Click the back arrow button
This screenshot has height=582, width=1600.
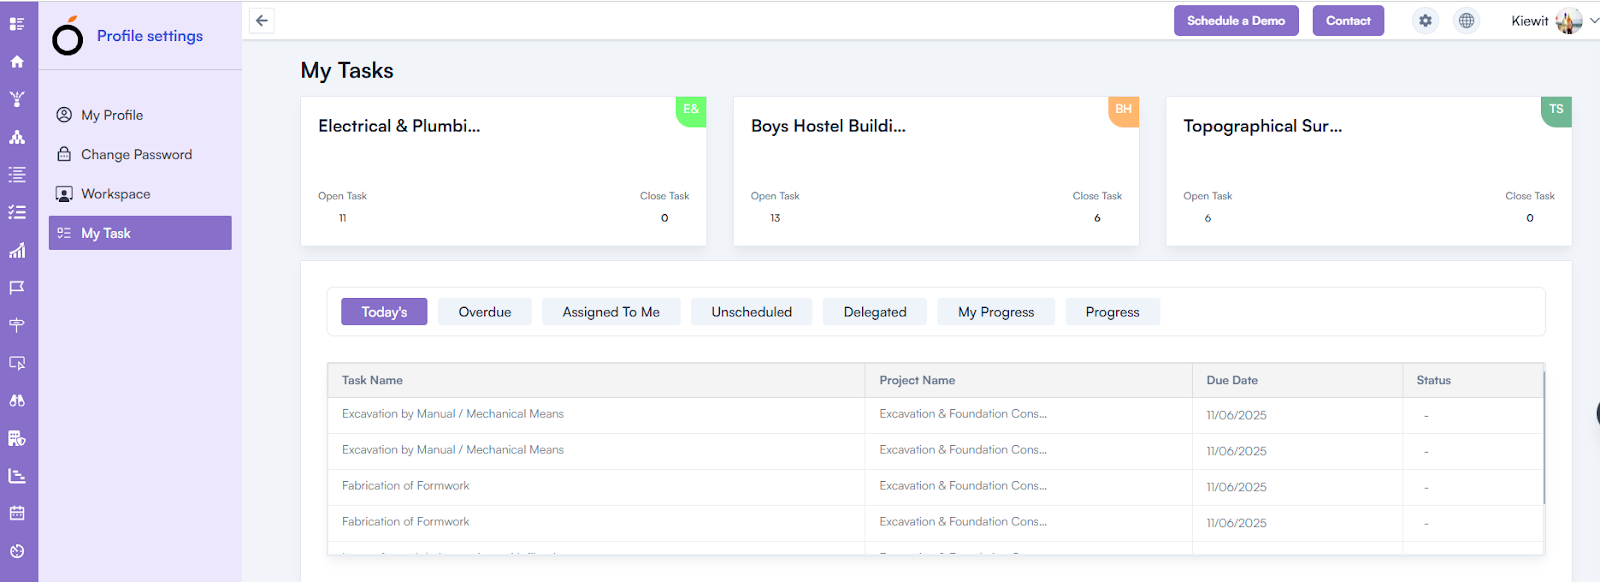(x=262, y=21)
